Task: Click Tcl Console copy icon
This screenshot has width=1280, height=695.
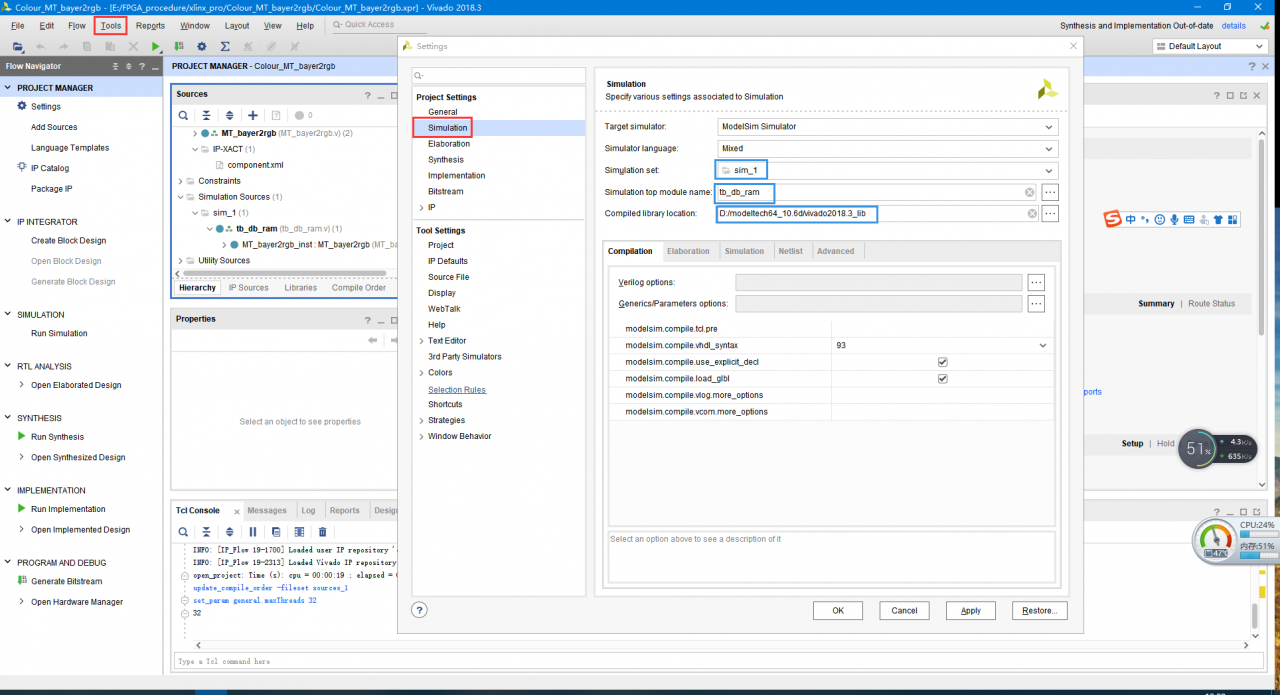Action: click(276, 532)
